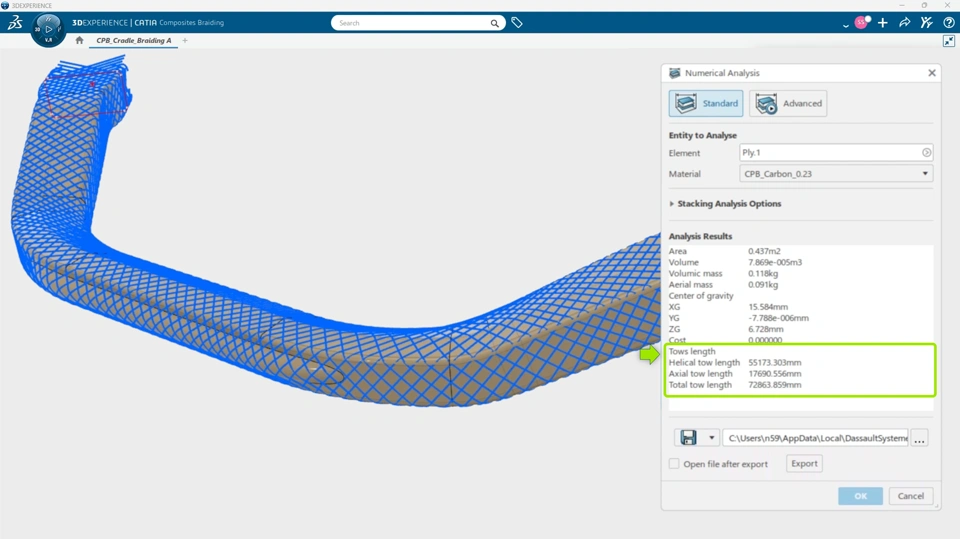This screenshot has width=960, height=539.
Task: Click the element selector icon in Ply.1 field
Action: click(926, 153)
